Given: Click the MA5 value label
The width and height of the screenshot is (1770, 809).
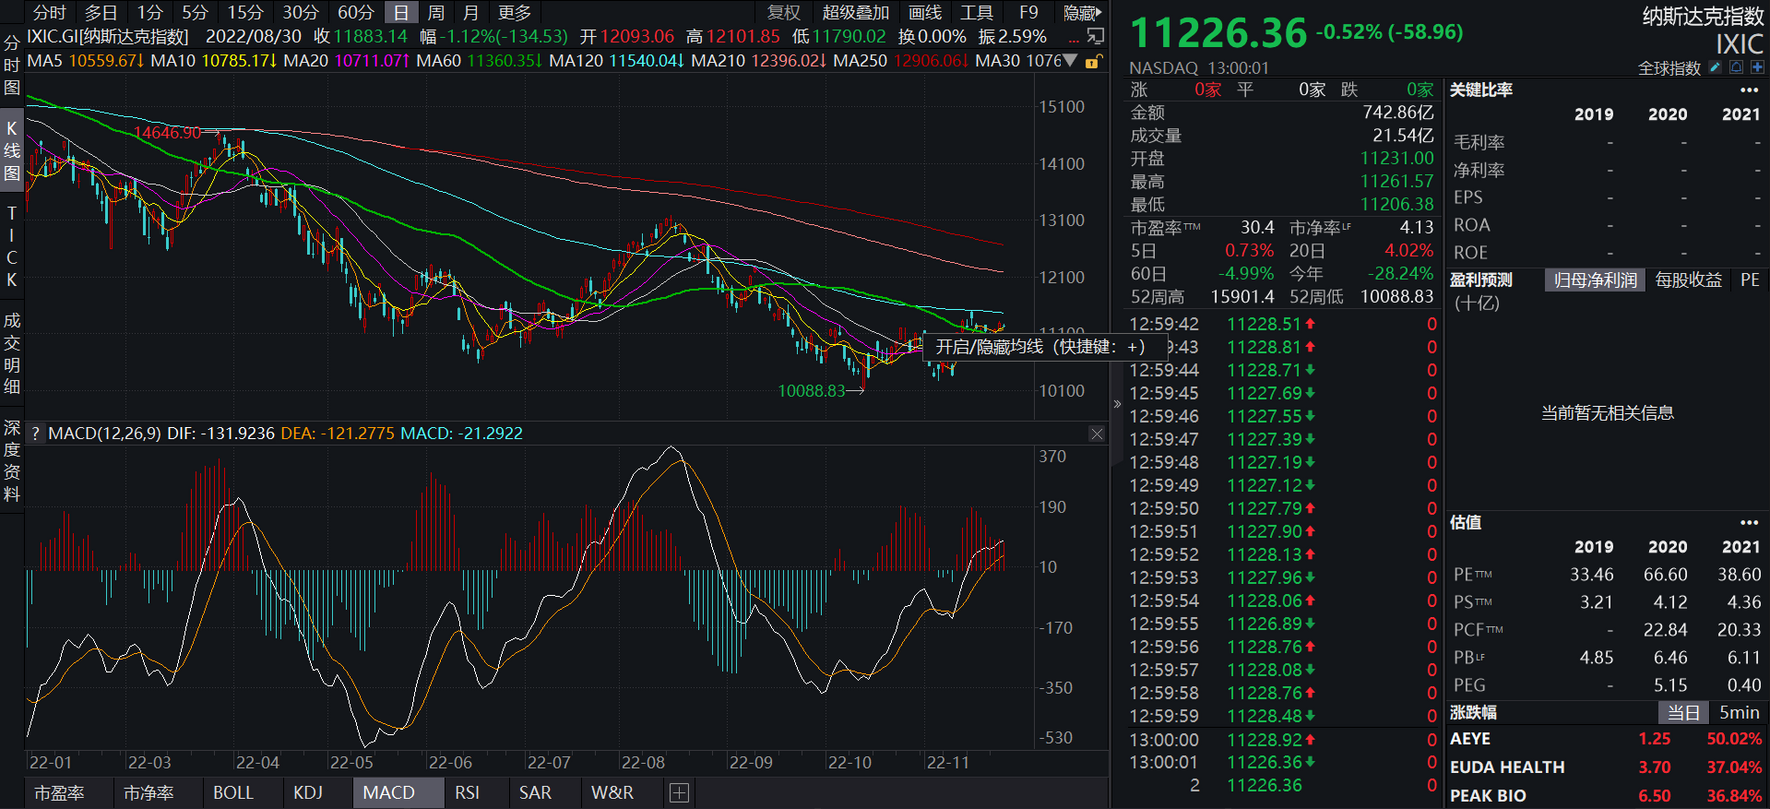Looking at the screenshot, I should point(86,61).
